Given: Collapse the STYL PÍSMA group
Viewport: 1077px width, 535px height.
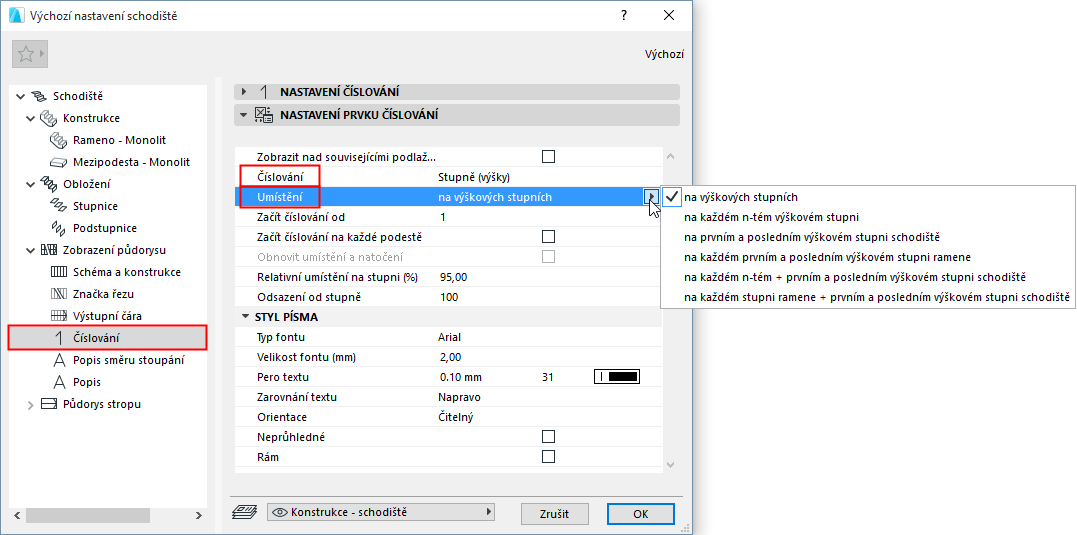Looking at the screenshot, I should (x=245, y=317).
